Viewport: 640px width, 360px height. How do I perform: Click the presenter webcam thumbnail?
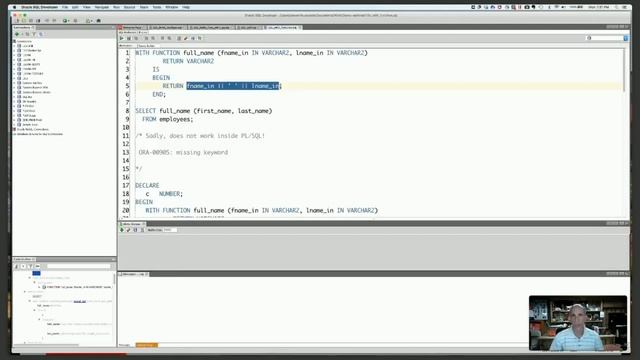578,323
